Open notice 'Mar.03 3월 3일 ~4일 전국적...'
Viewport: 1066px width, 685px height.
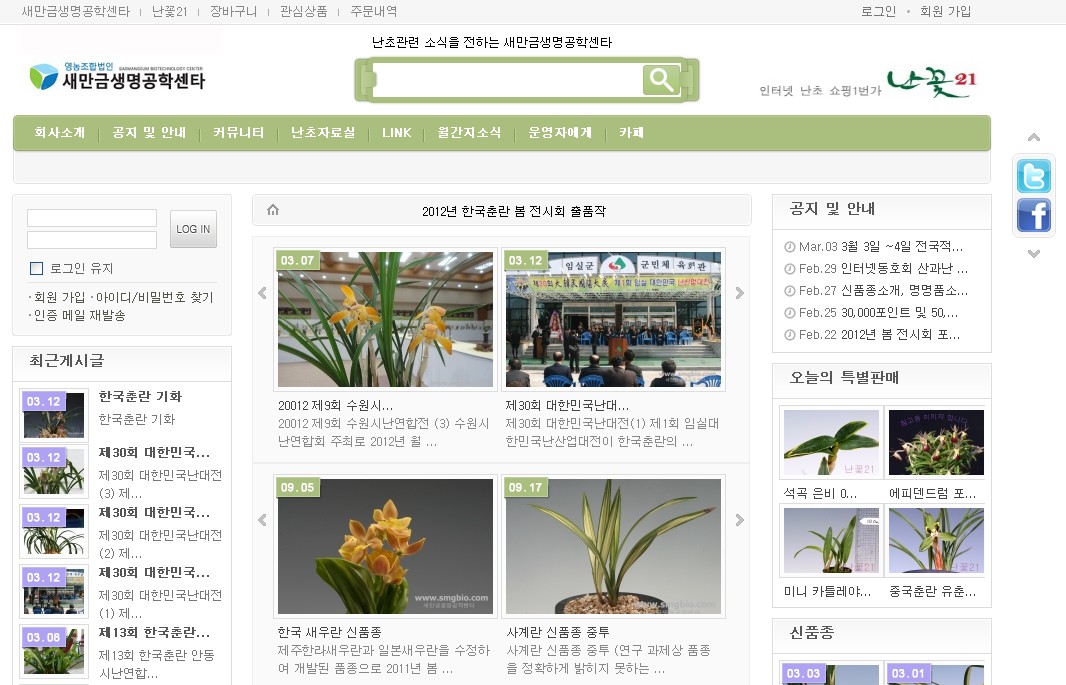click(880, 246)
